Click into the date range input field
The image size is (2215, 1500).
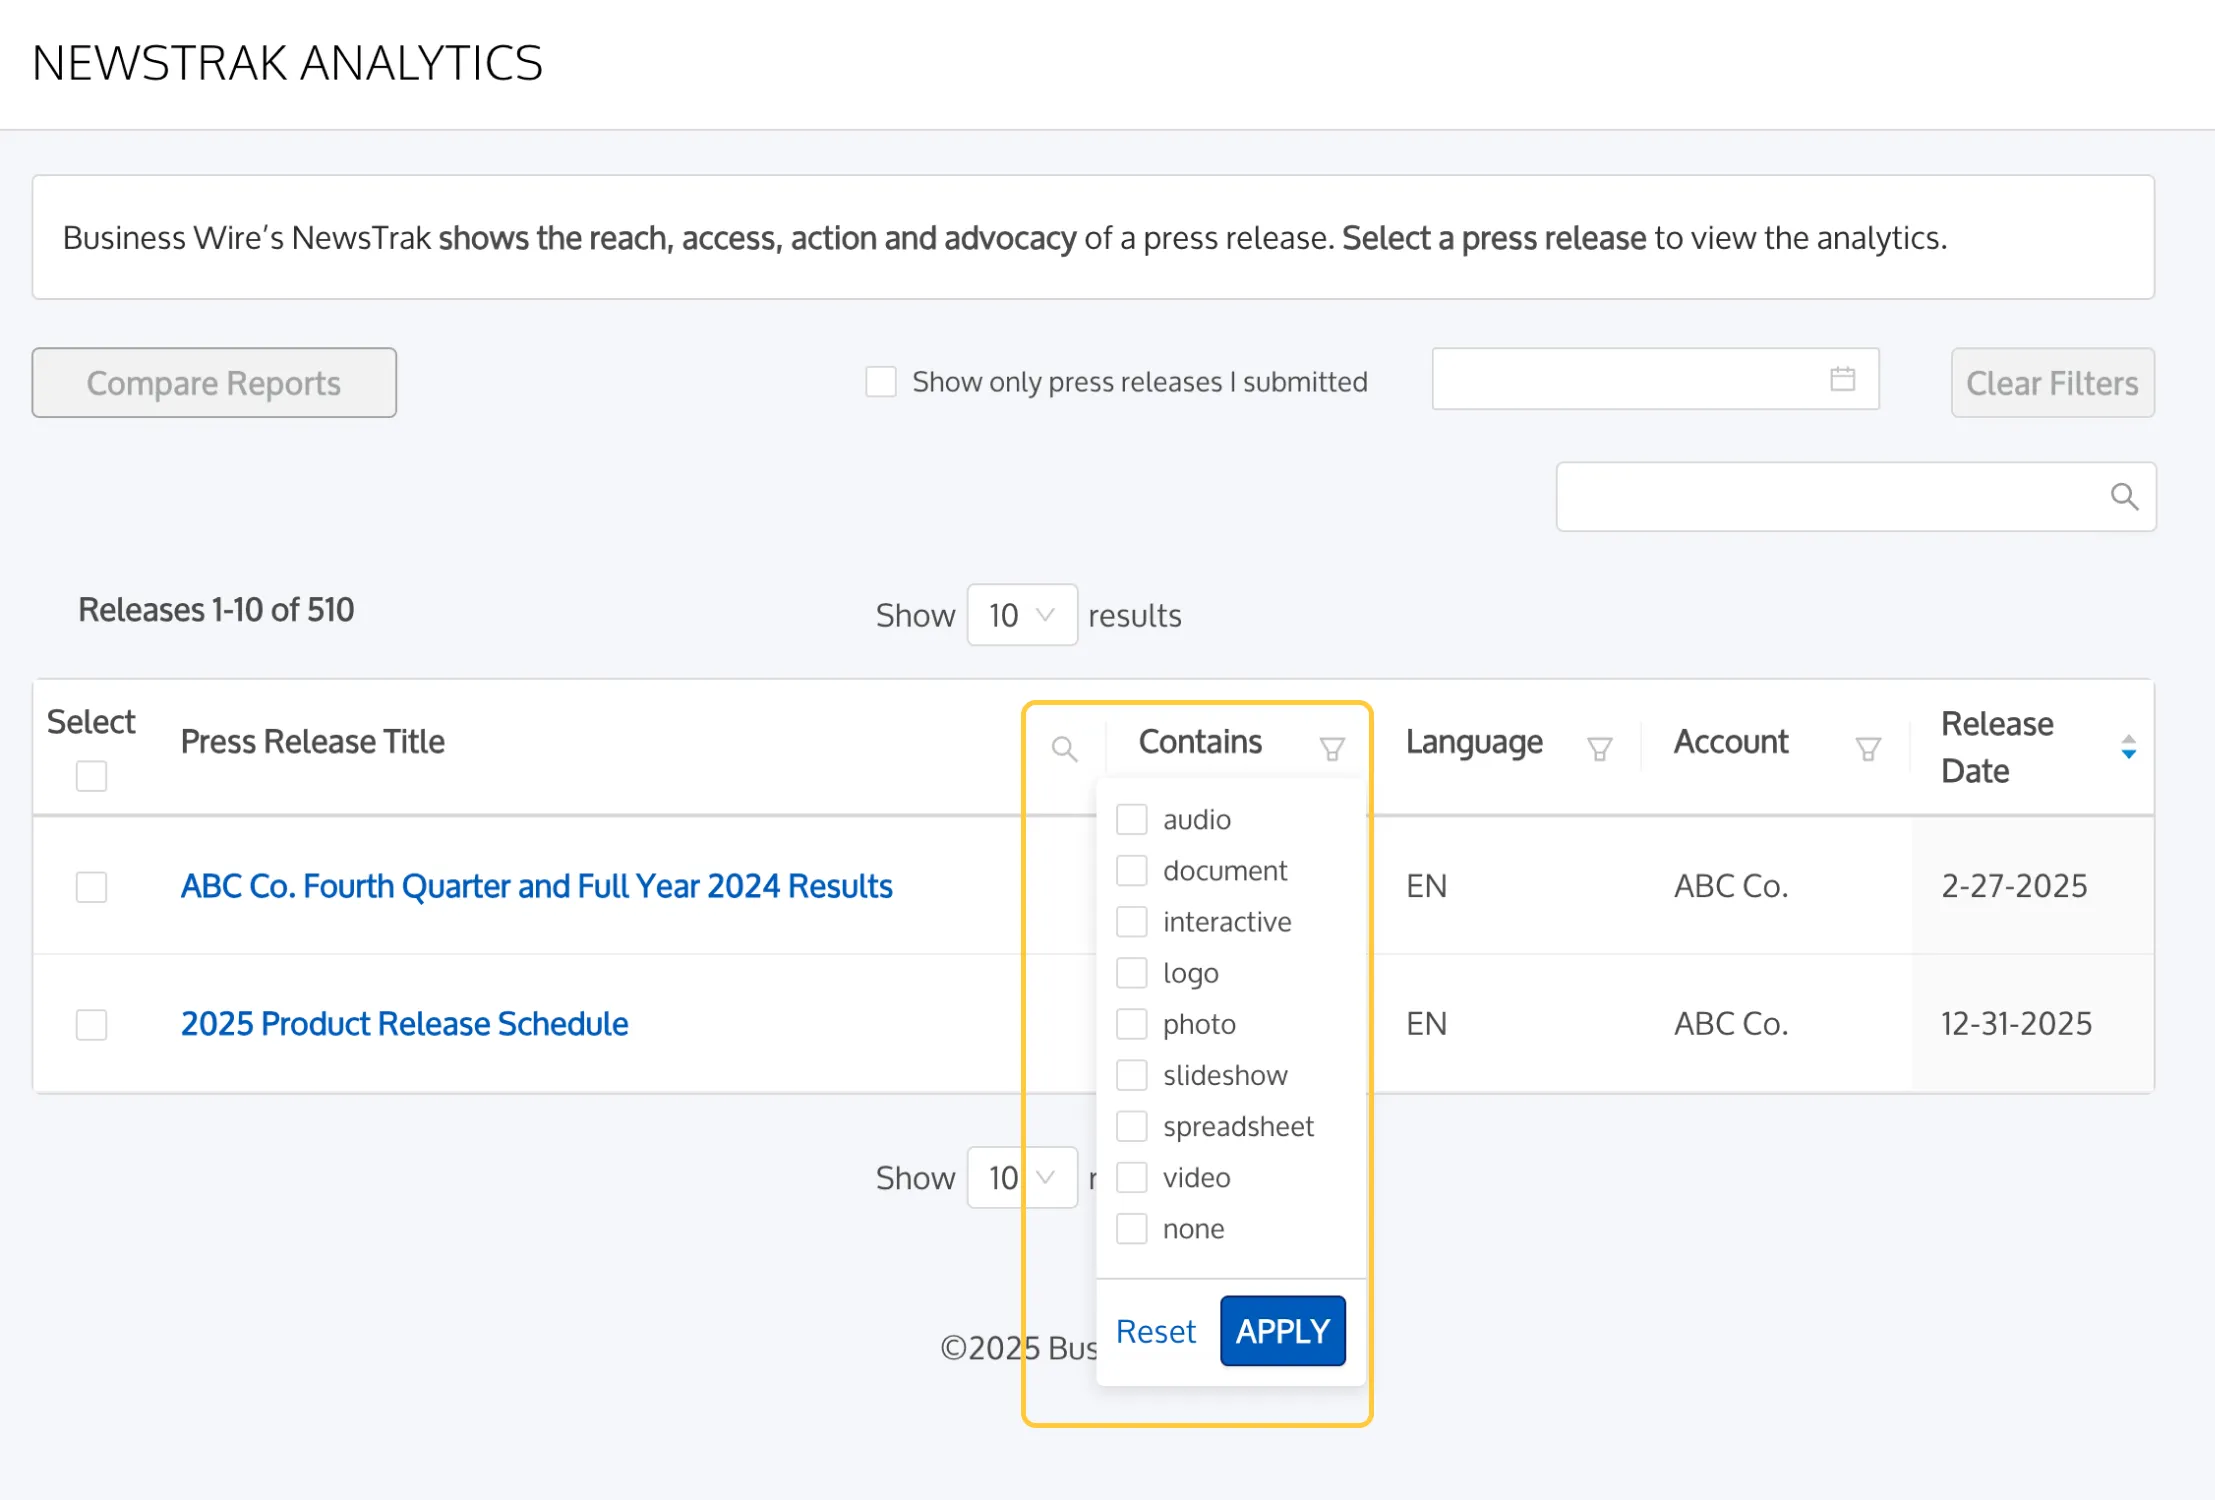point(1655,379)
